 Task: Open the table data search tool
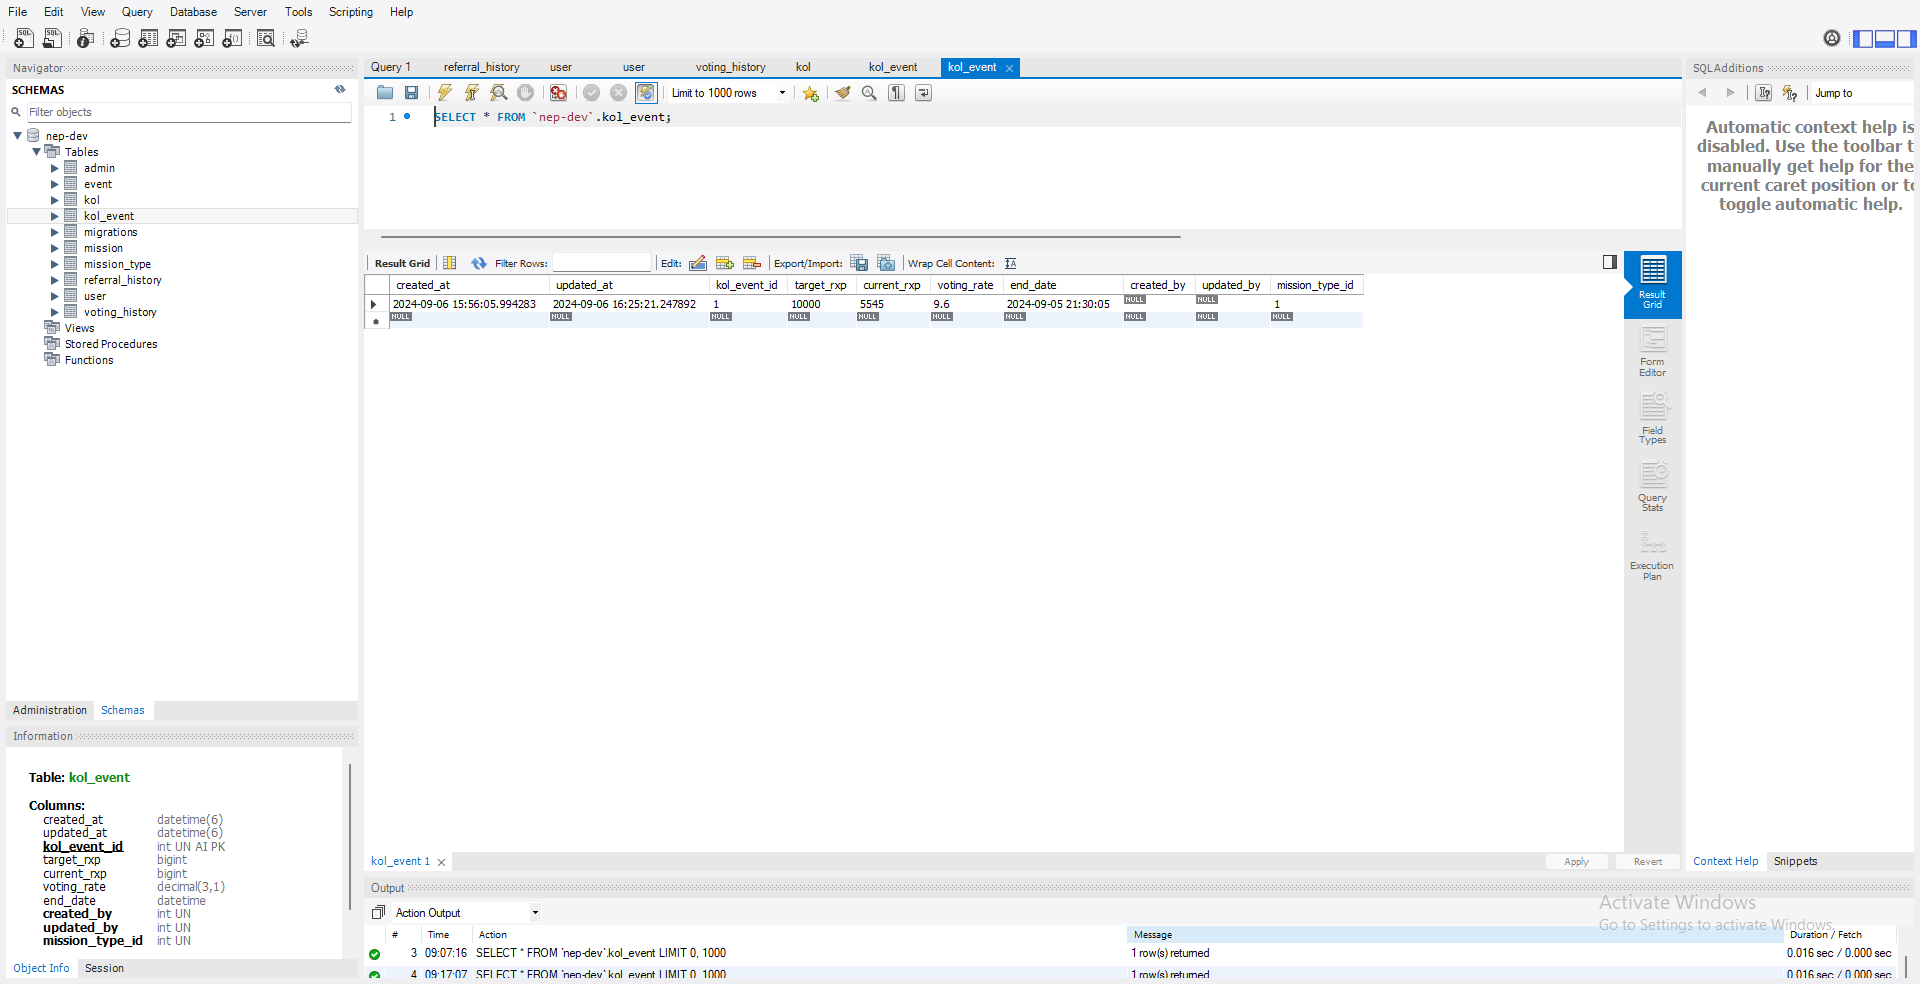[x=266, y=38]
